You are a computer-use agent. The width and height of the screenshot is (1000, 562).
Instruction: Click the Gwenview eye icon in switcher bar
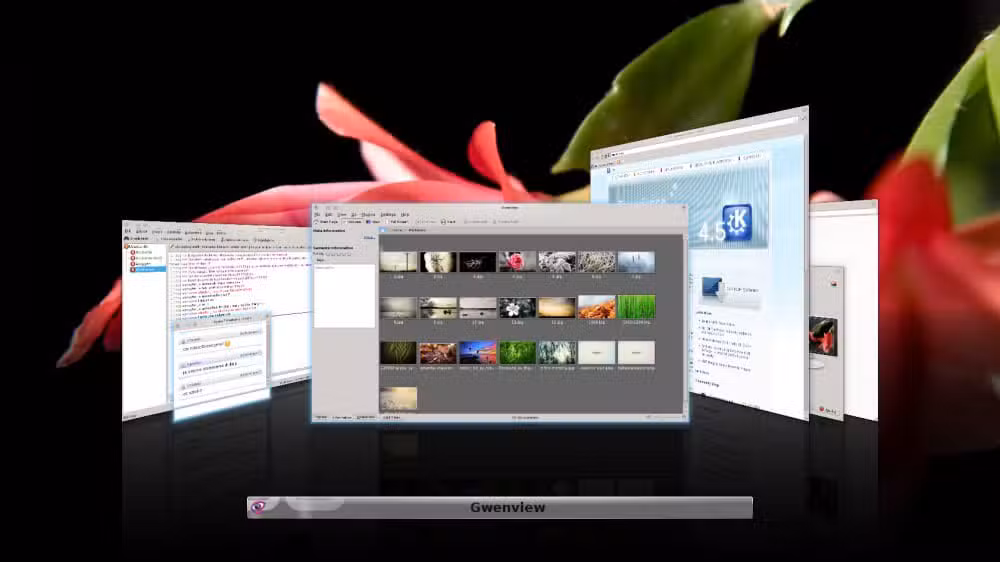259,507
